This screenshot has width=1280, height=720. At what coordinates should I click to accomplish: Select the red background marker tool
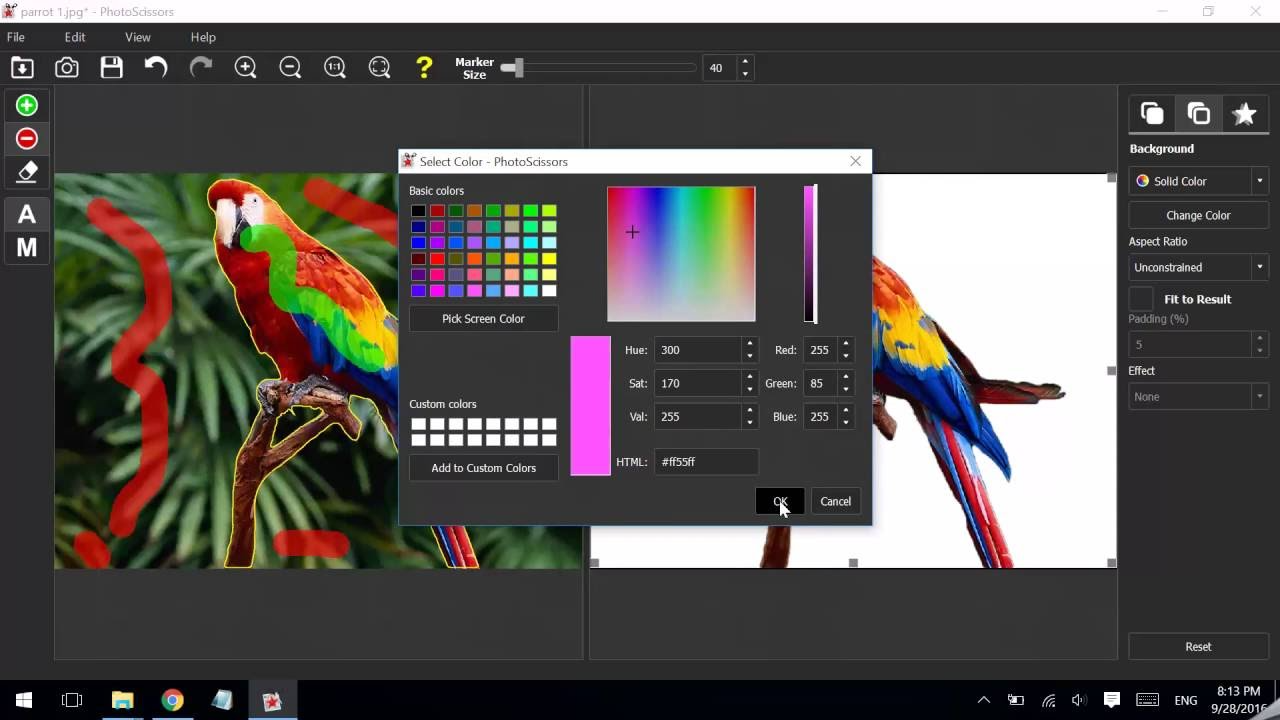click(27, 138)
